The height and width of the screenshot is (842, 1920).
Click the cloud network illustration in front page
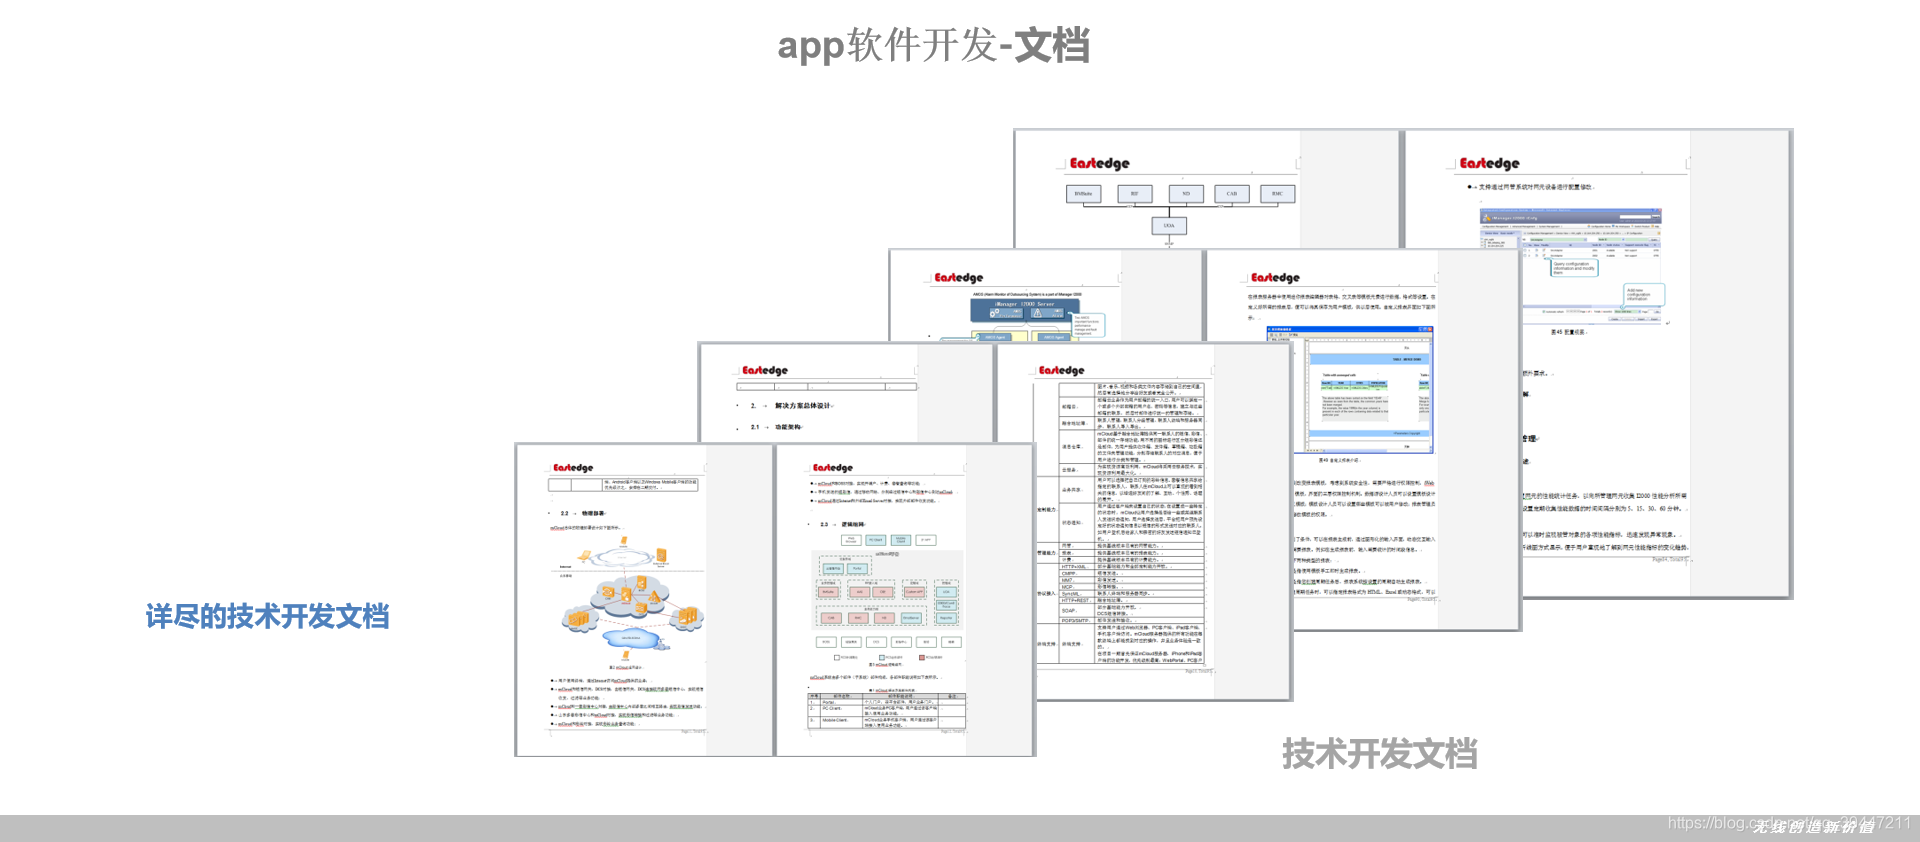point(630,600)
